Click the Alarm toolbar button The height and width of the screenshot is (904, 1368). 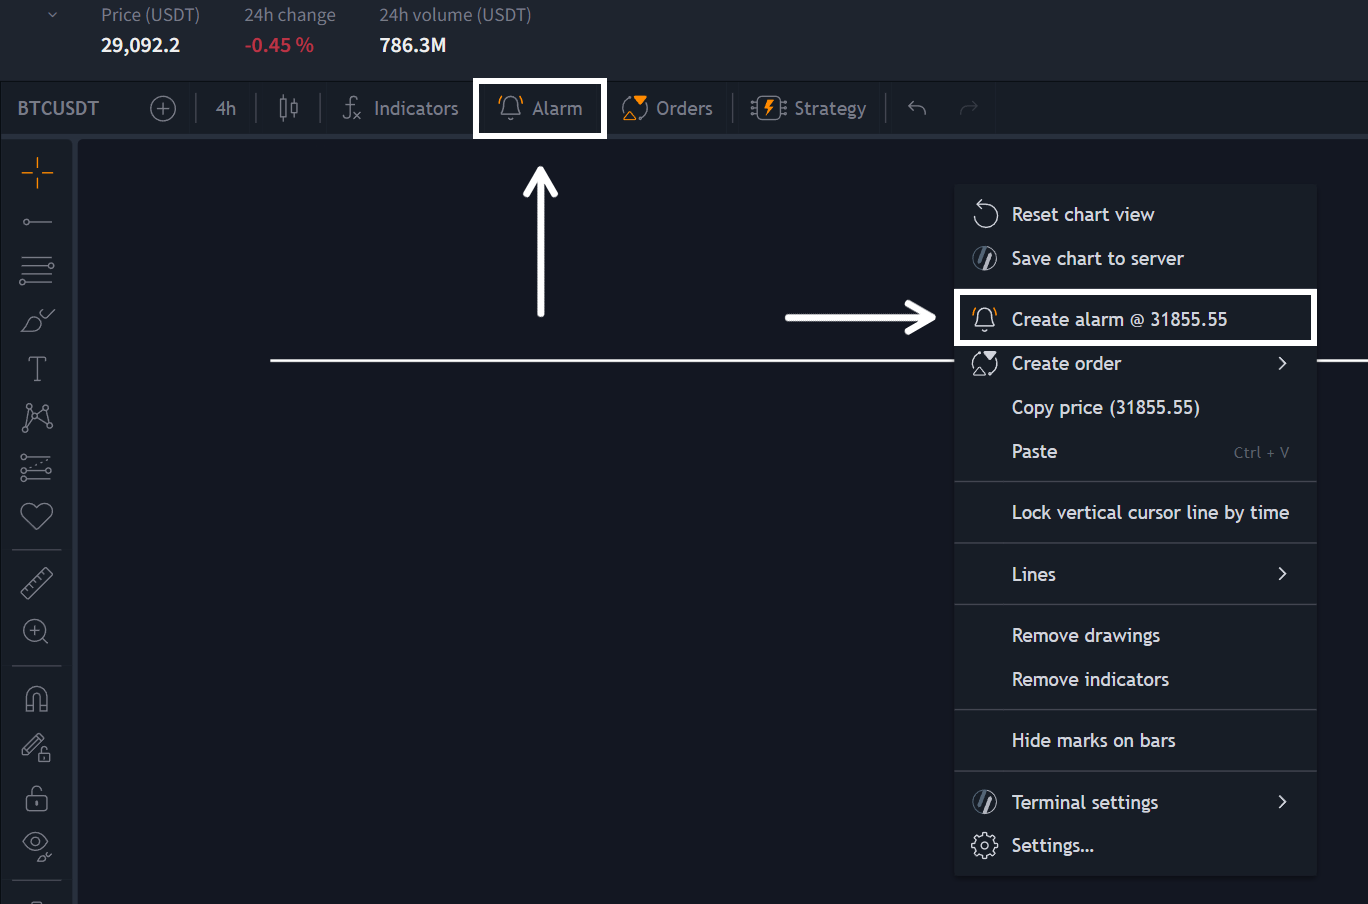(540, 108)
